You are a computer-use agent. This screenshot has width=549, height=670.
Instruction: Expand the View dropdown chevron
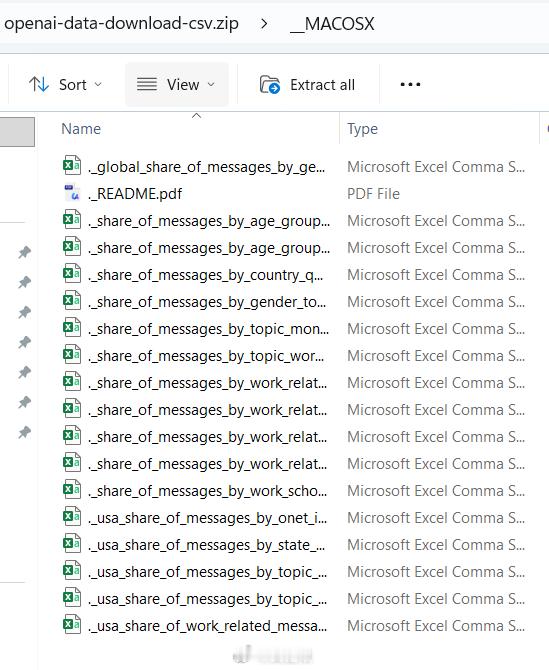click(x=211, y=85)
